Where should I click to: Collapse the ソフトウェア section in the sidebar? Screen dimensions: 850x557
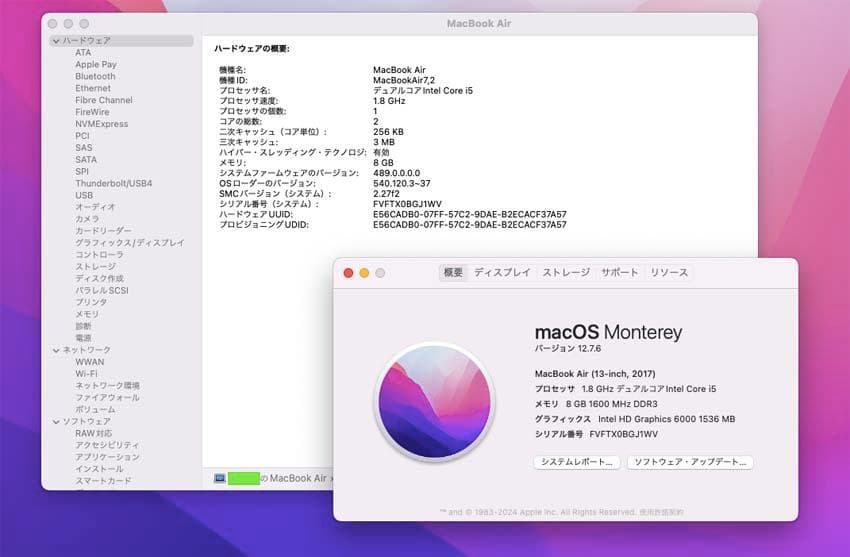[56, 422]
